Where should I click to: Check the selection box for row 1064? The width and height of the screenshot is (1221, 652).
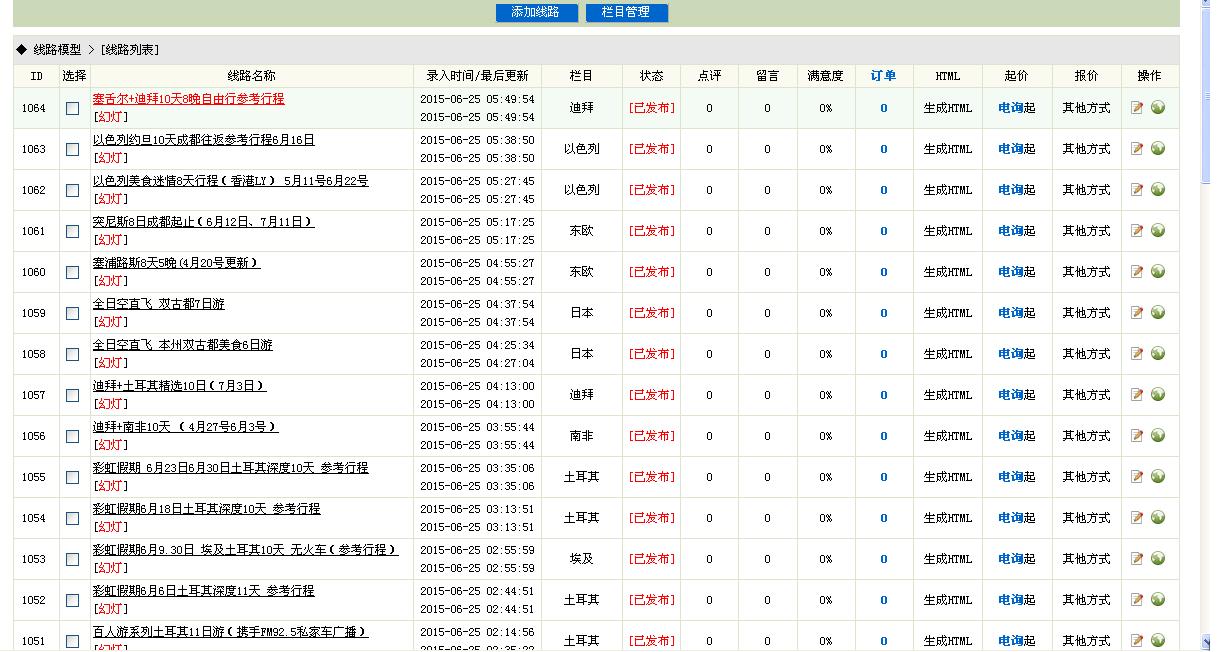pyautogui.click(x=72, y=108)
